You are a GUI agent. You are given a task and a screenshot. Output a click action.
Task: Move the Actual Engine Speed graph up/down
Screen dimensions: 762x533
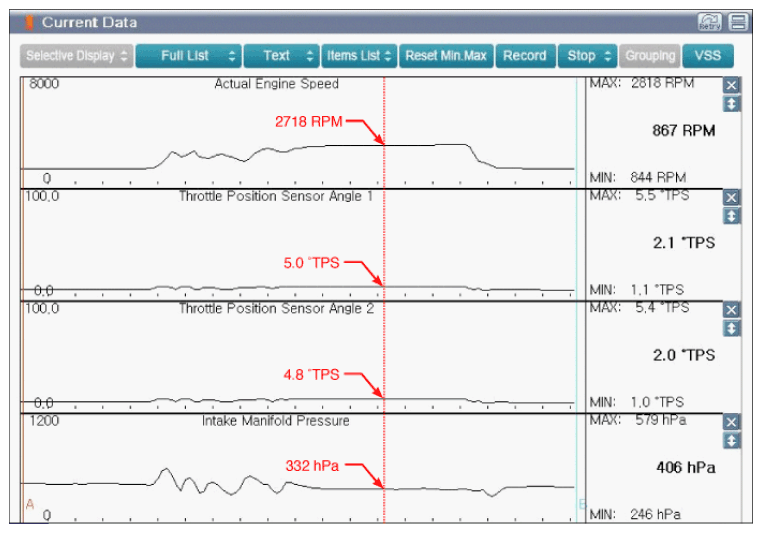click(x=731, y=103)
